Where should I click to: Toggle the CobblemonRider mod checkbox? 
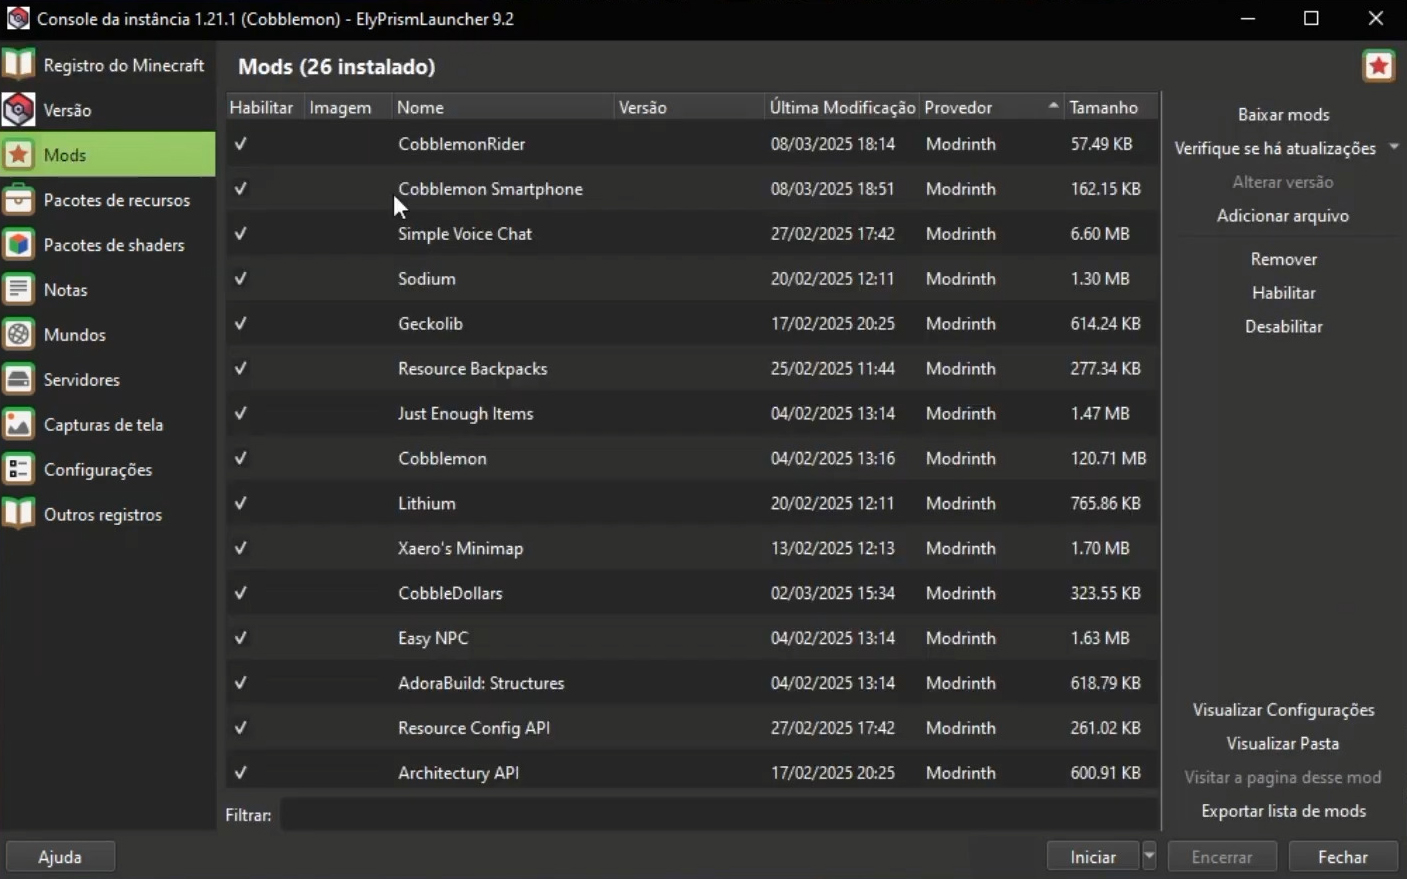(x=240, y=144)
